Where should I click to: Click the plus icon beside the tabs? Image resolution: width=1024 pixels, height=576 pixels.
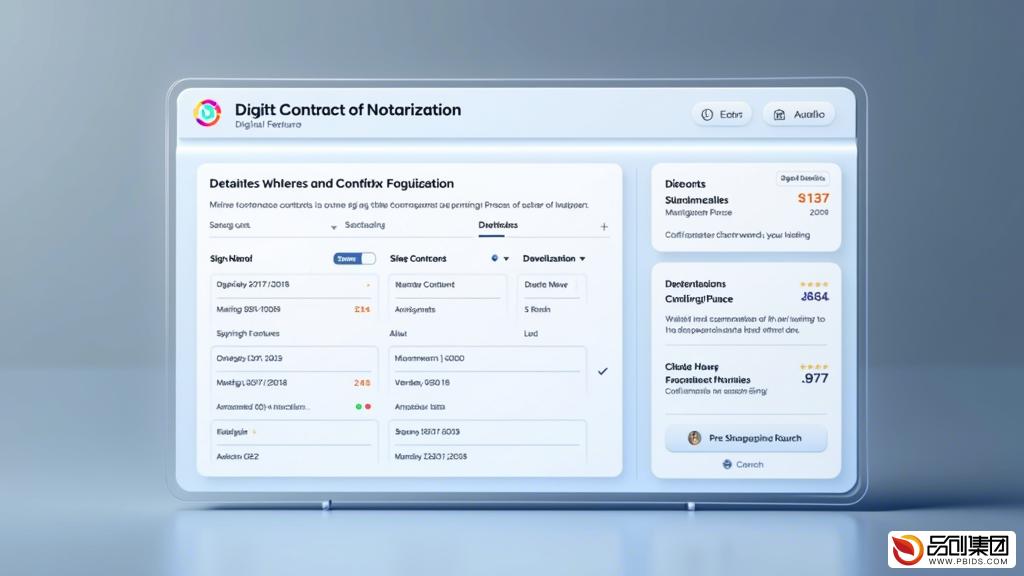coord(604,227)
